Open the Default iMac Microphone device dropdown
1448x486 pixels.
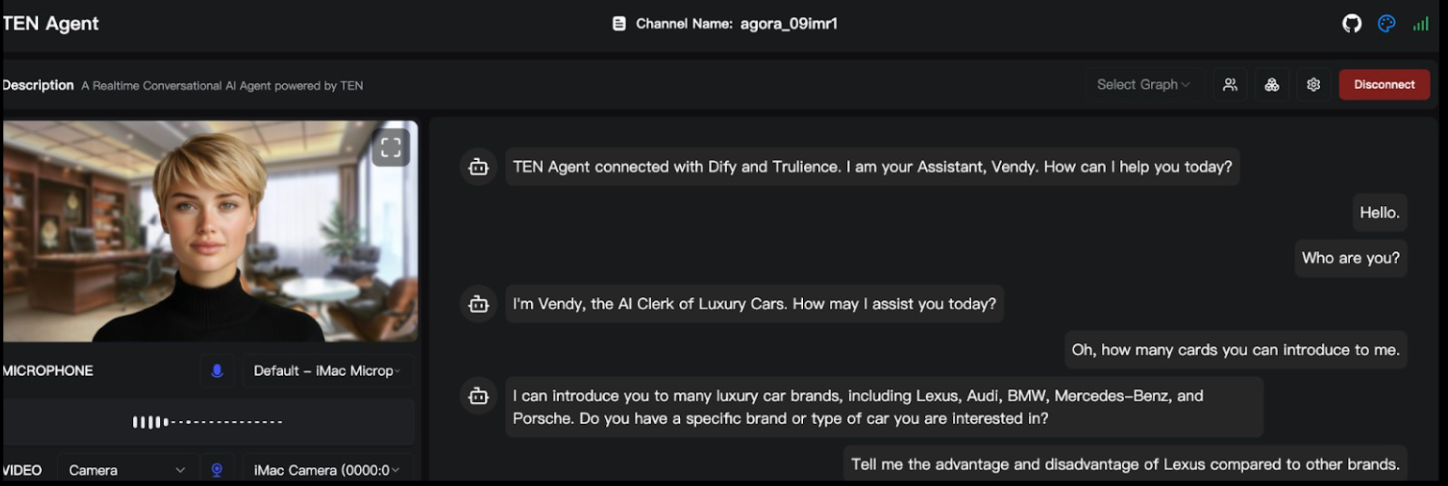(327, 371)
